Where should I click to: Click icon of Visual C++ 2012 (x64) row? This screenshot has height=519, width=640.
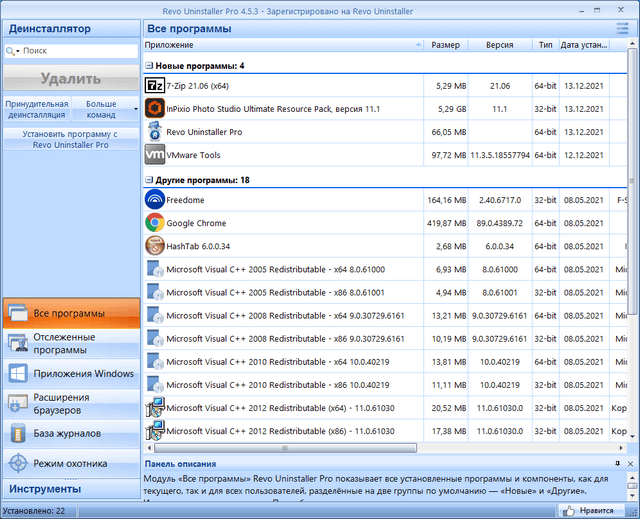coord(155,407)
